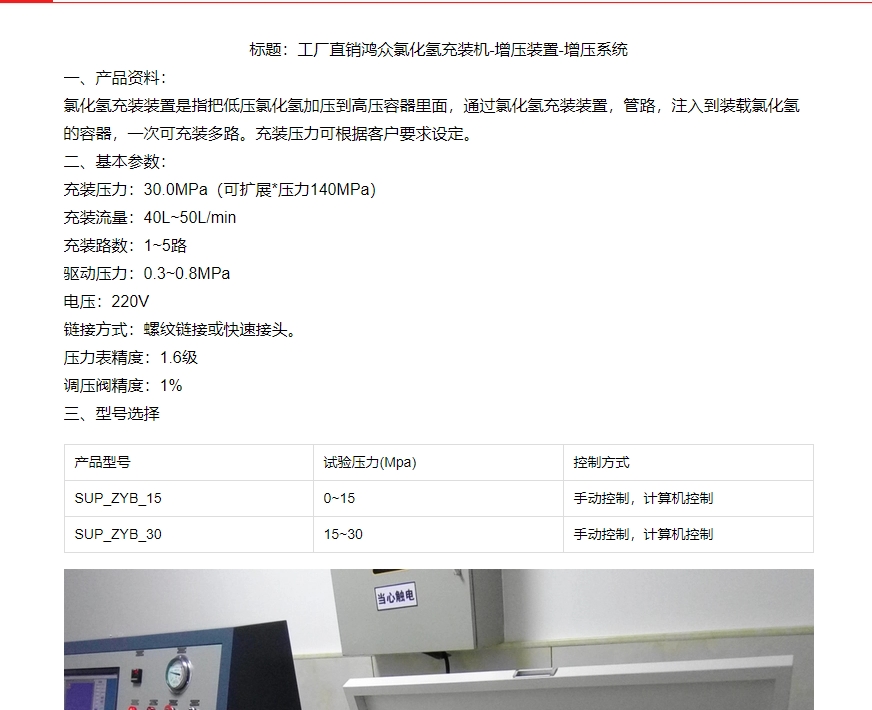Click 手动控制，计算机控制 in SUP_ZYB_15 row
This screenshot has width=872, height=710.
pos(688,499)
